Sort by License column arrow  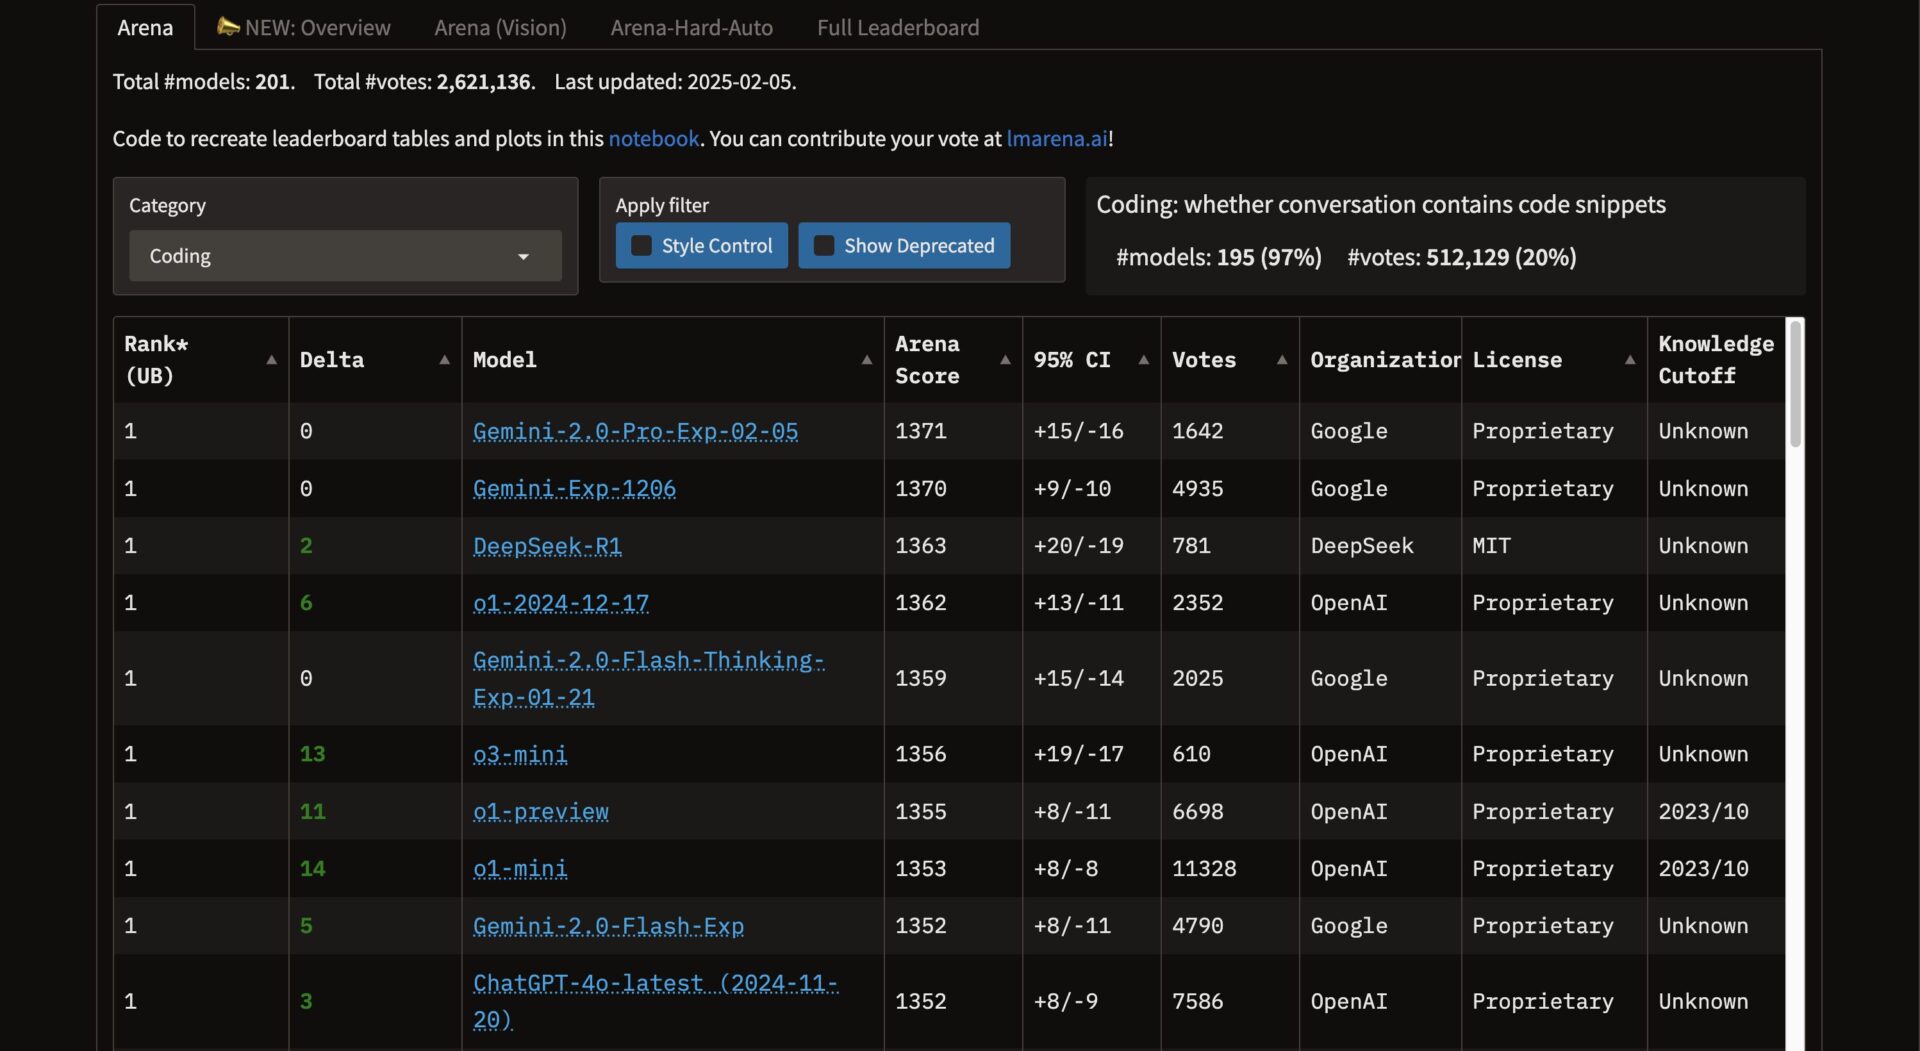tap(1629, 360)
